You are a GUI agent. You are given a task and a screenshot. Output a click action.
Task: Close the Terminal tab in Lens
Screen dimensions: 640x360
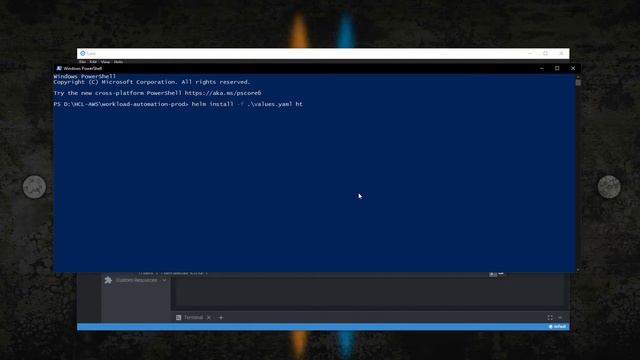click(209, 318)
